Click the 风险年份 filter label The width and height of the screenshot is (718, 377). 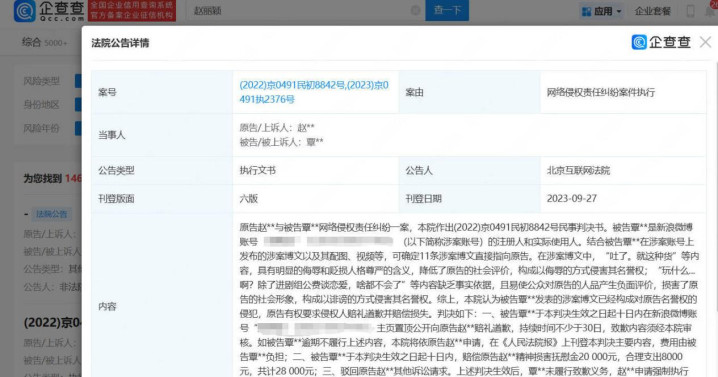point(42,128)
